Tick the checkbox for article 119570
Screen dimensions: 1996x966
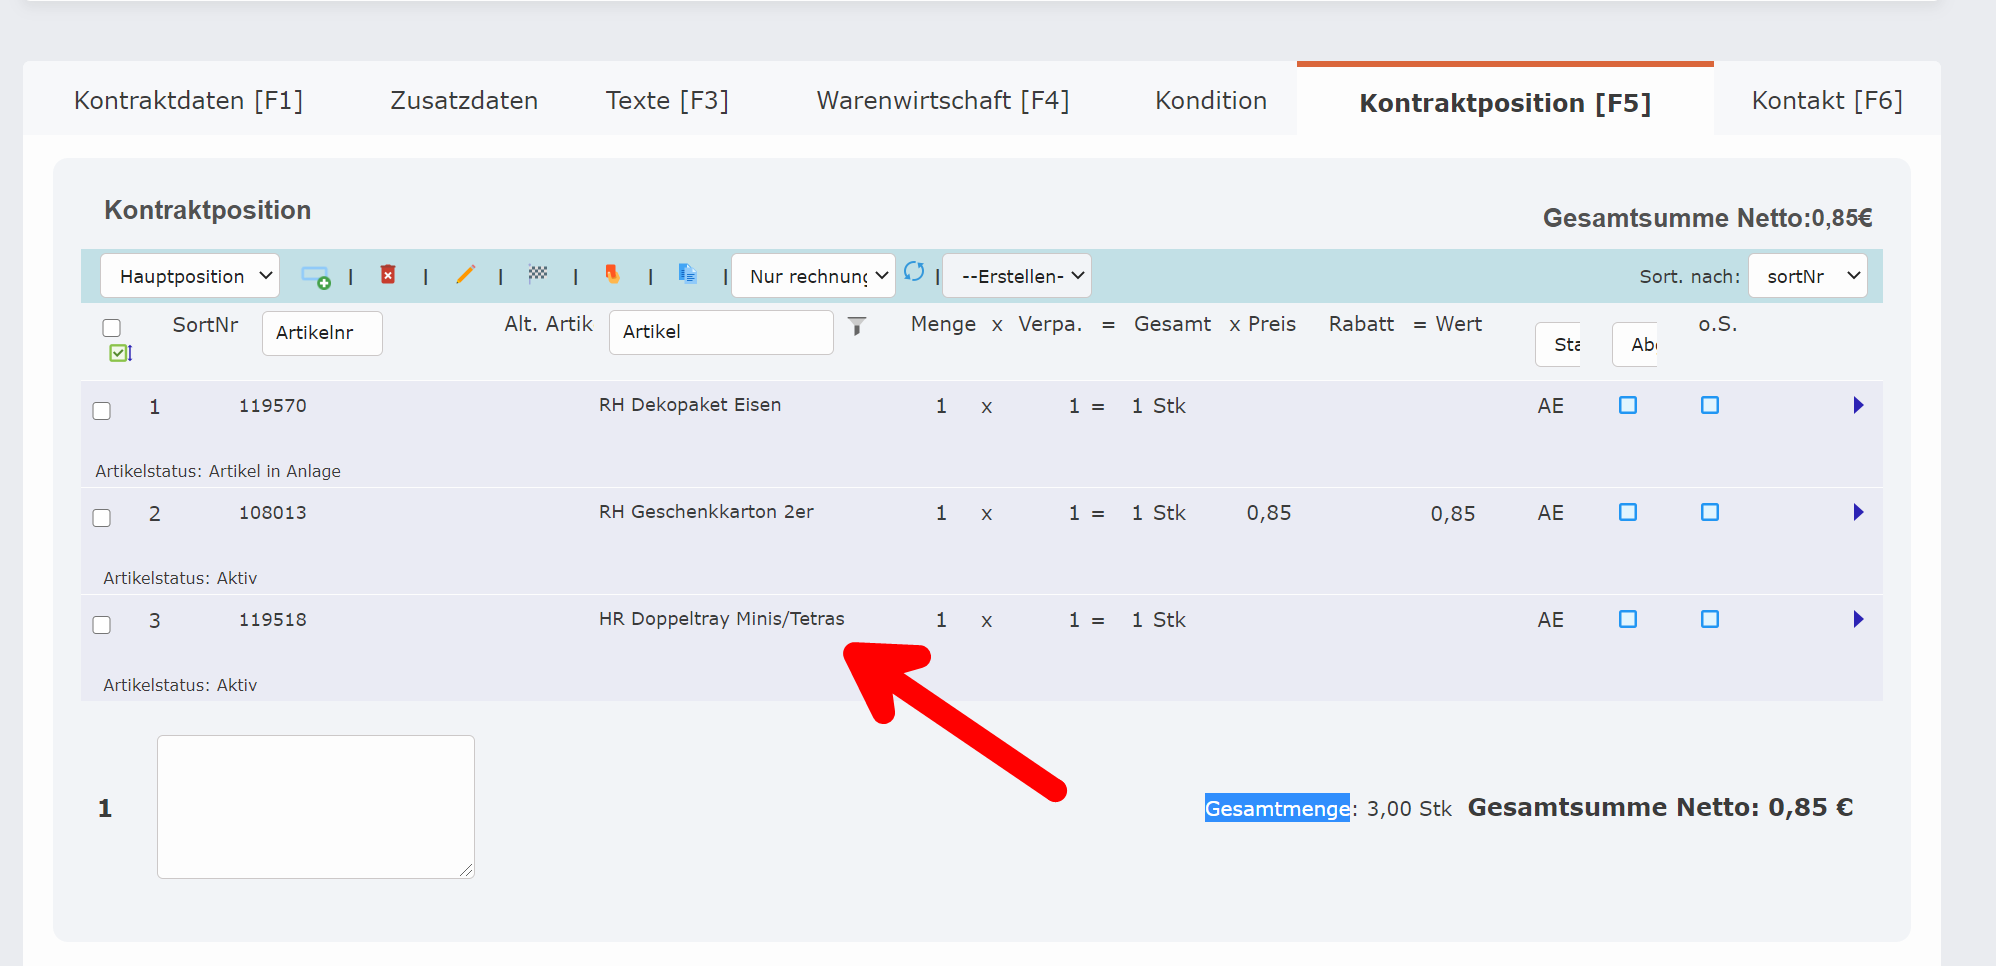pos(101,410)
